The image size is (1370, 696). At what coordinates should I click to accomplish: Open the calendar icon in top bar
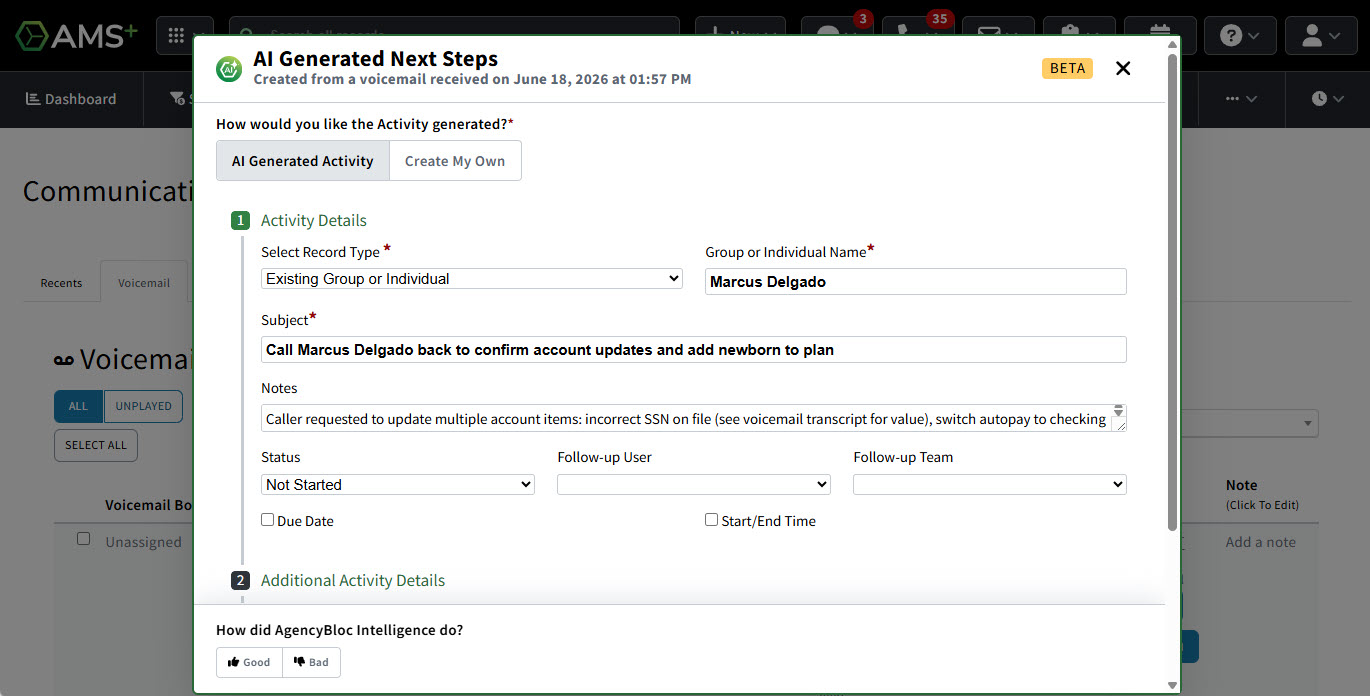click(1159, 36)
